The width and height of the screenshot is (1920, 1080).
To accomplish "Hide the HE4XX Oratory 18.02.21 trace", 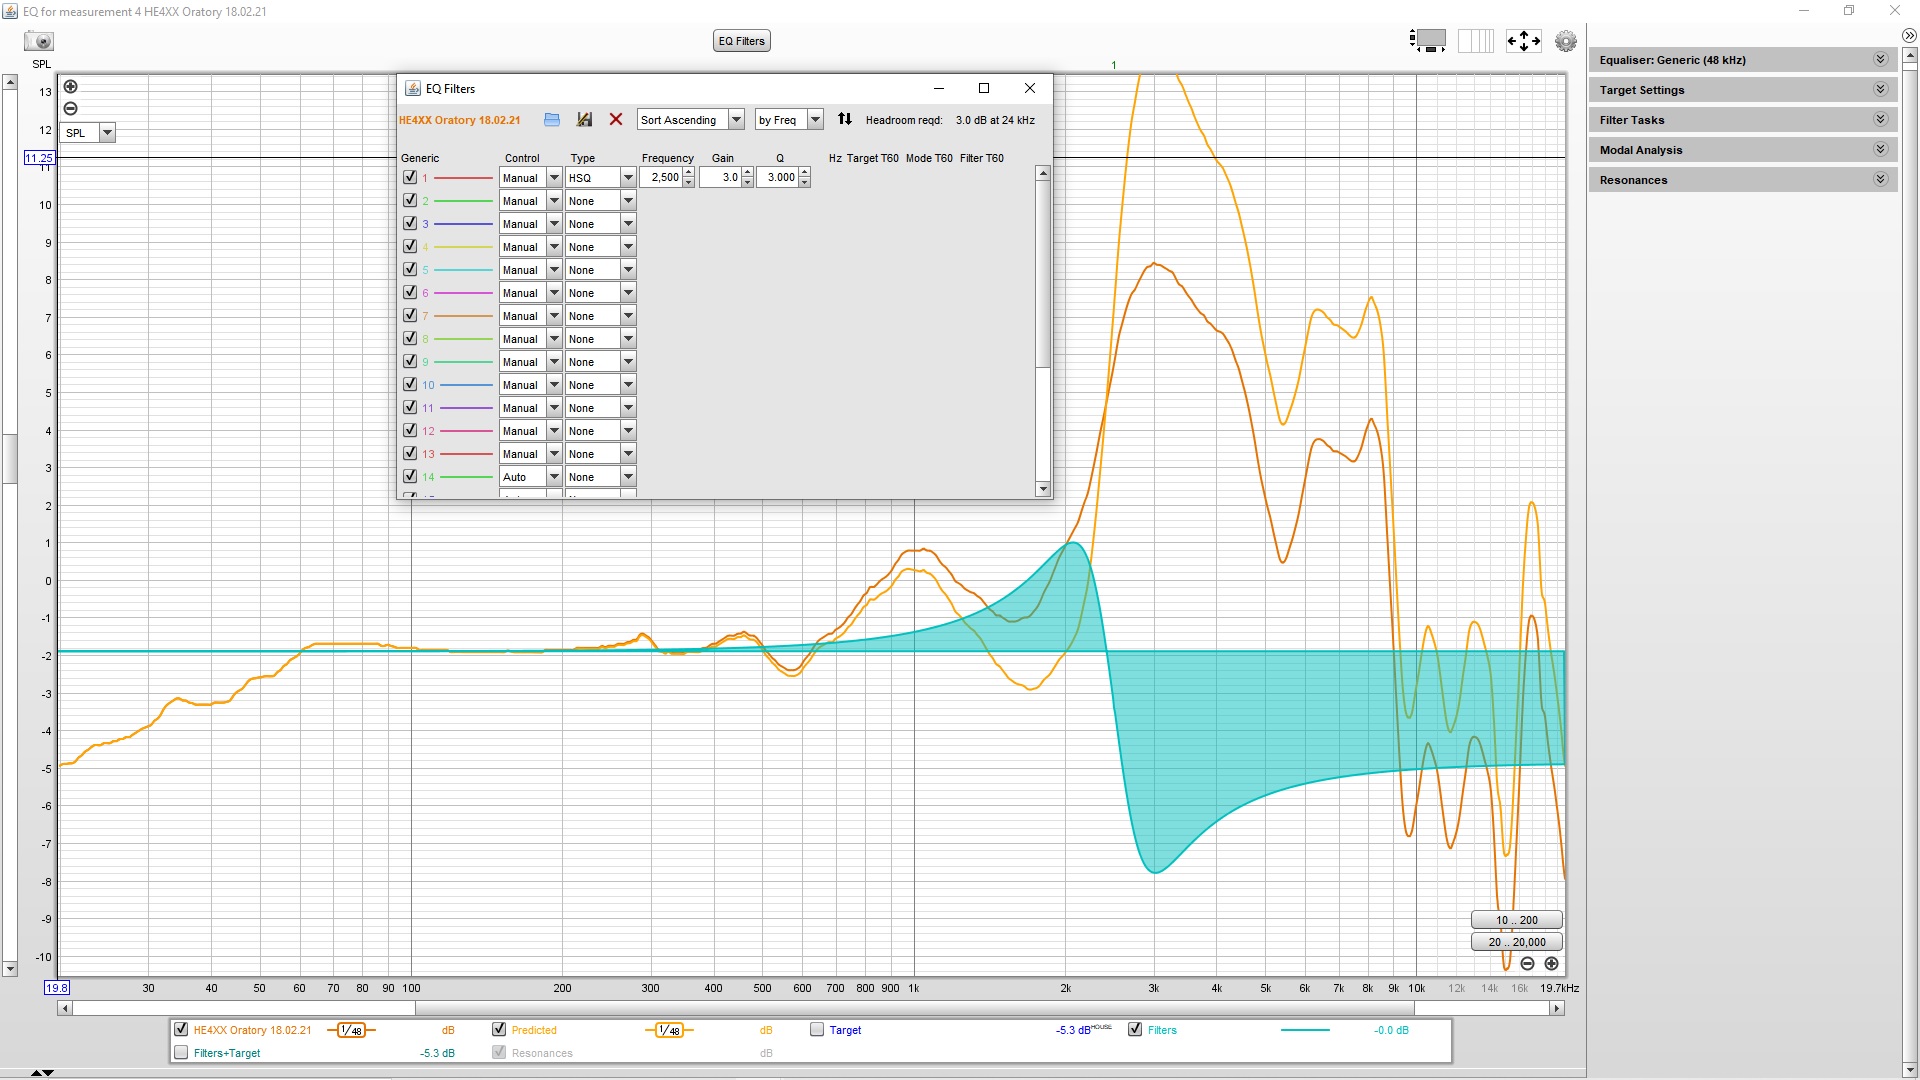I will point(181,1029).
